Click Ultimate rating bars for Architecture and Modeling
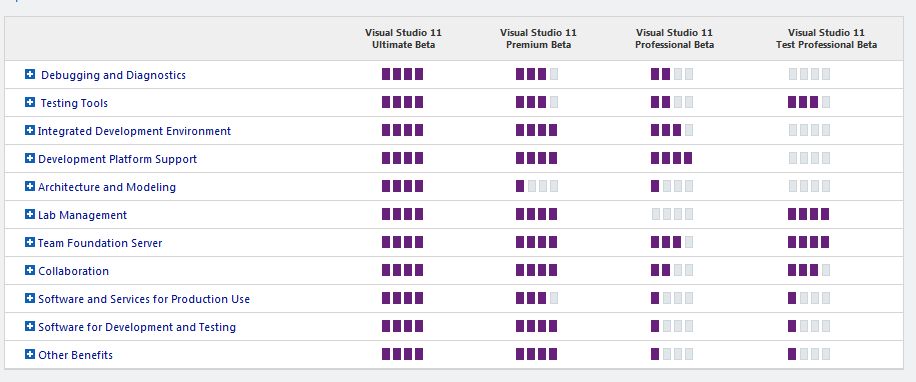This screenshot has width=916, height=382. pos(403,186)
